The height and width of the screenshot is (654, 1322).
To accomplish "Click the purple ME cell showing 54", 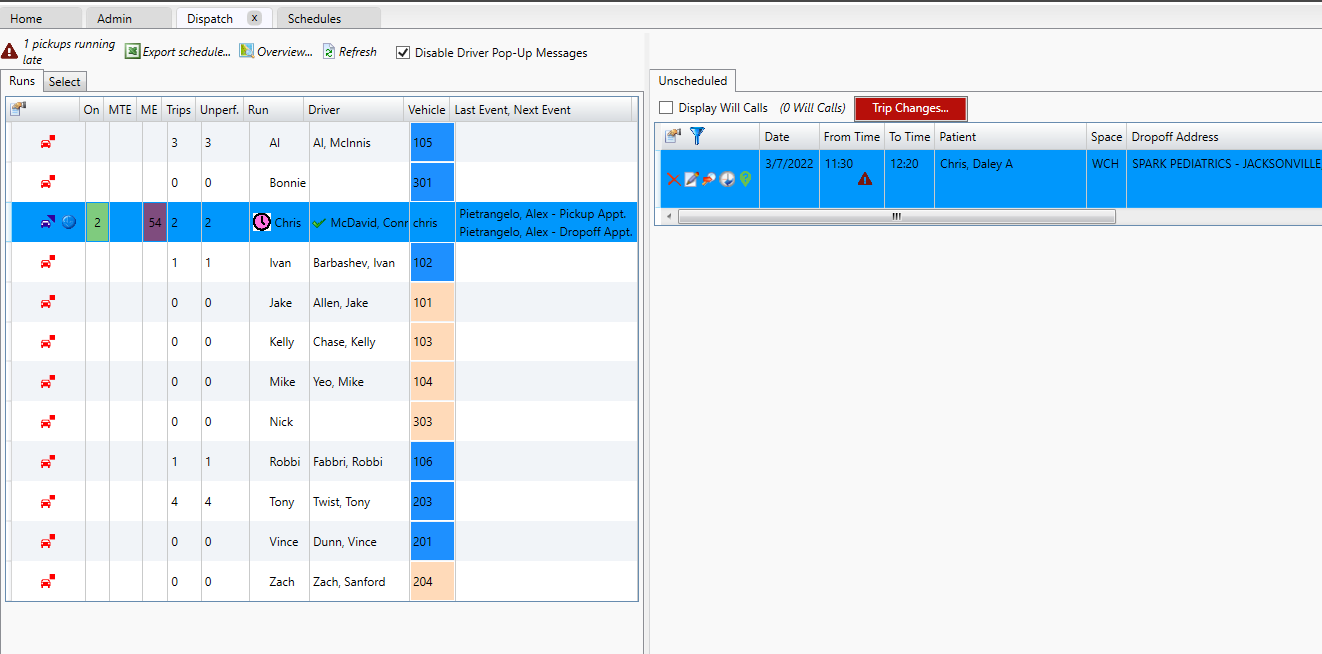I will click(x=154, y=222).
